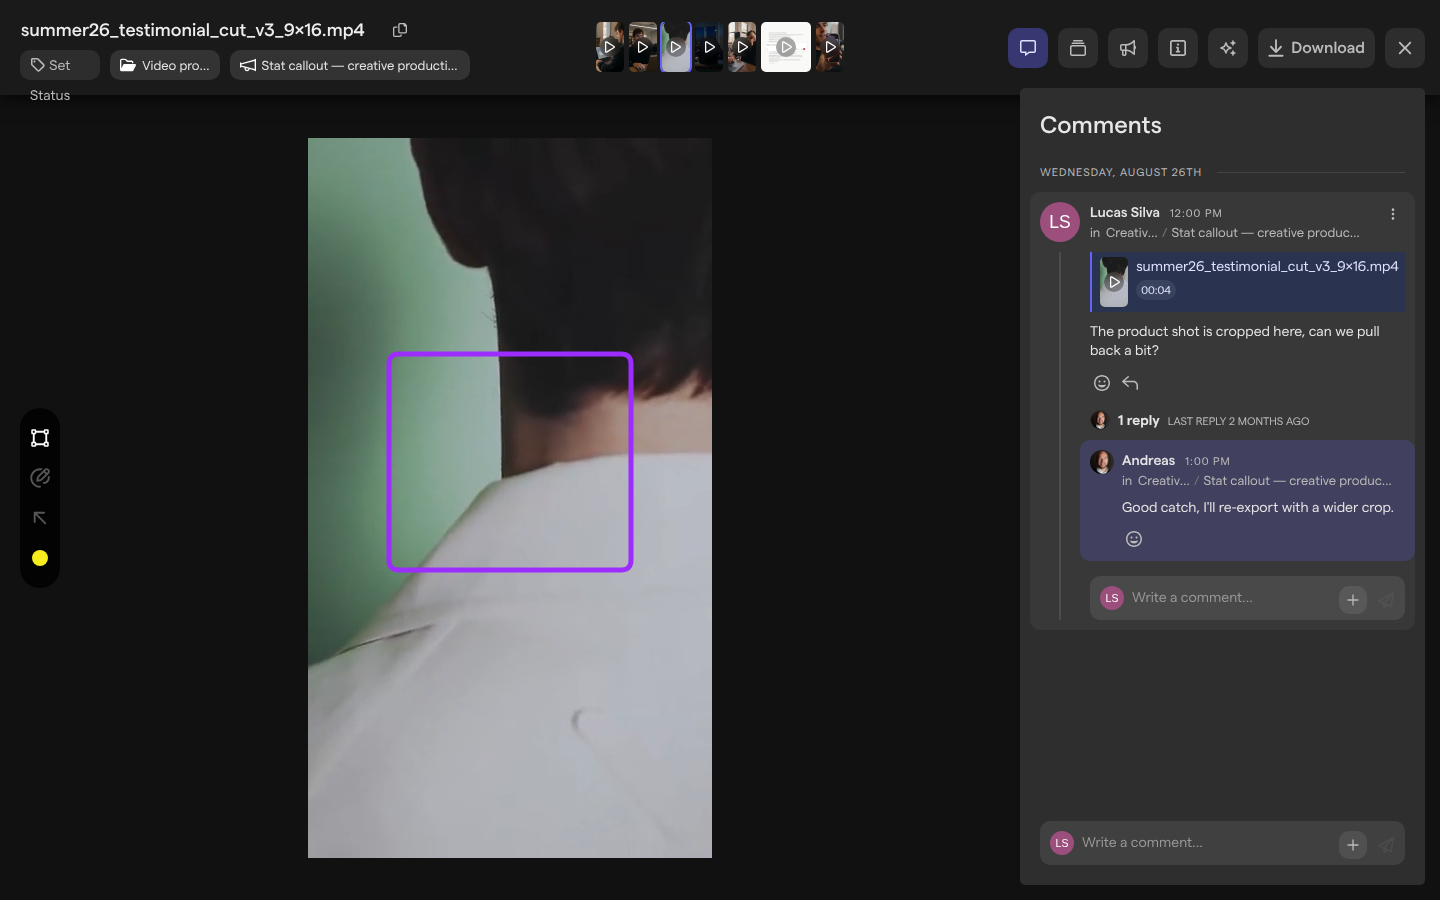Viewport: 1440px width, 900px height.
Task: Add attachment with plus in bottom comment field
Action: click(x=1353, y=844)
